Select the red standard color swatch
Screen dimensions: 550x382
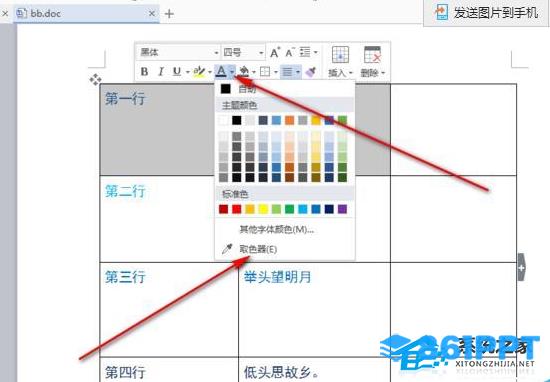(x=237, y=209)
